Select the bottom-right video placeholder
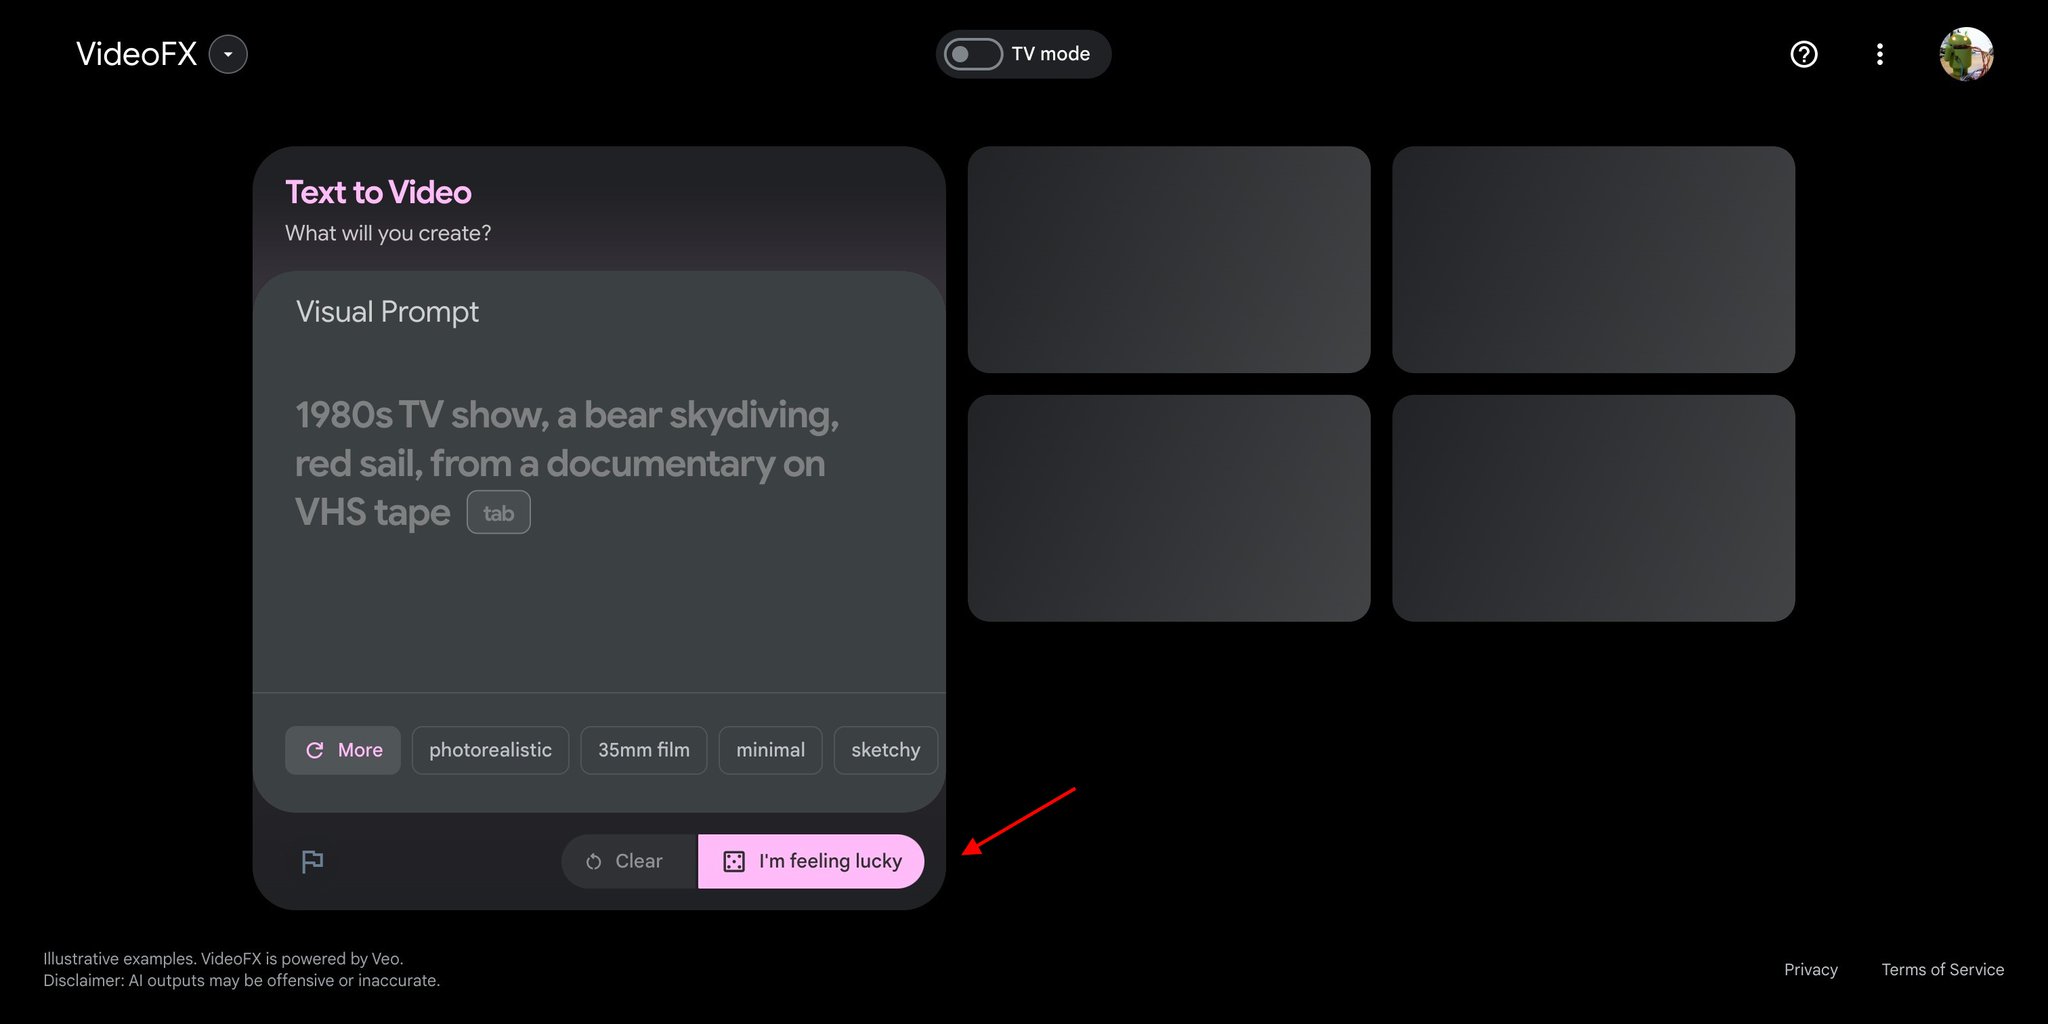This screenshot has width=2048, height=1024. (1593, 508)
